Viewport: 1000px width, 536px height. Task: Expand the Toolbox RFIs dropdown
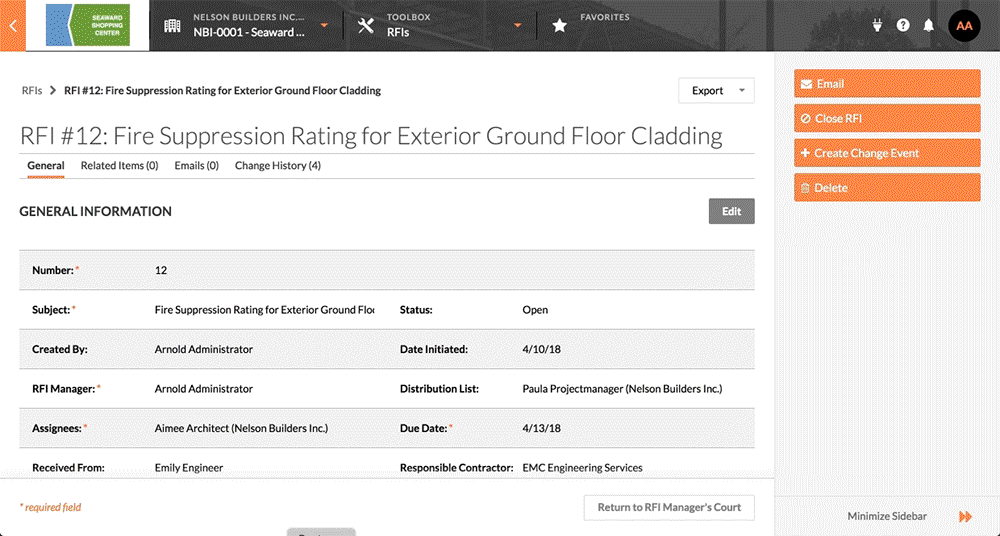pyautogui.click(x=517, y=26)
